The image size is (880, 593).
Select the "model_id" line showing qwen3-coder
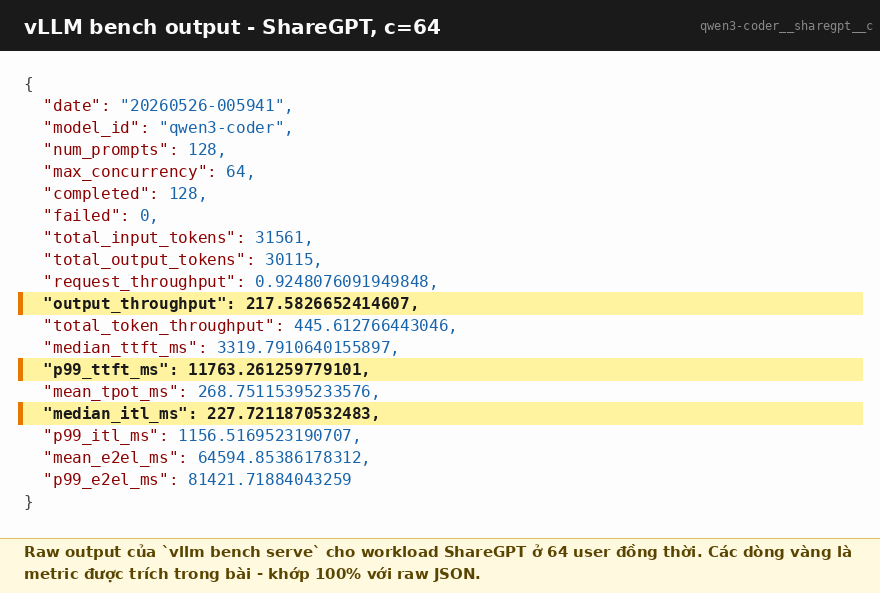168,127
